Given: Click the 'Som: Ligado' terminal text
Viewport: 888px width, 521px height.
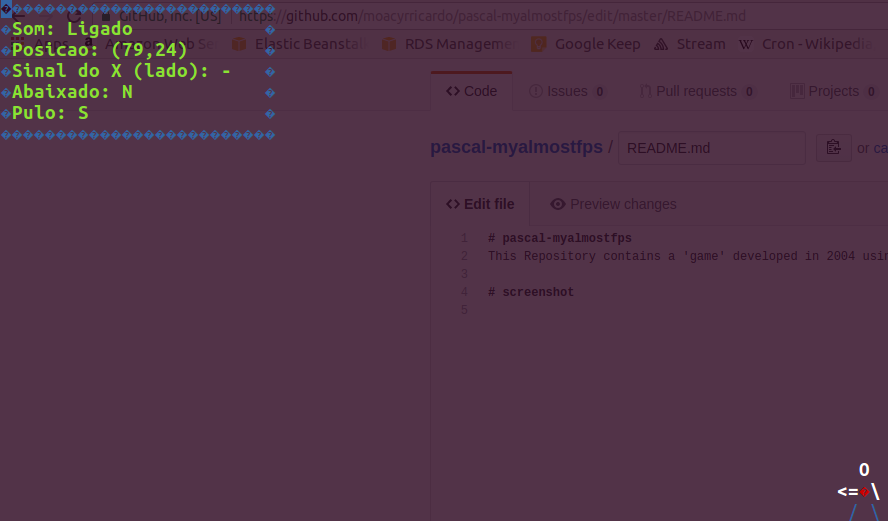Looking at the screenshot, I should click(72, 29).
